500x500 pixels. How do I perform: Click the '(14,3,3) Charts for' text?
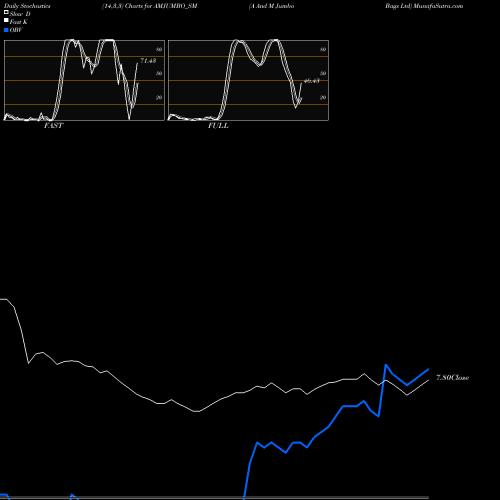point(127,6)
